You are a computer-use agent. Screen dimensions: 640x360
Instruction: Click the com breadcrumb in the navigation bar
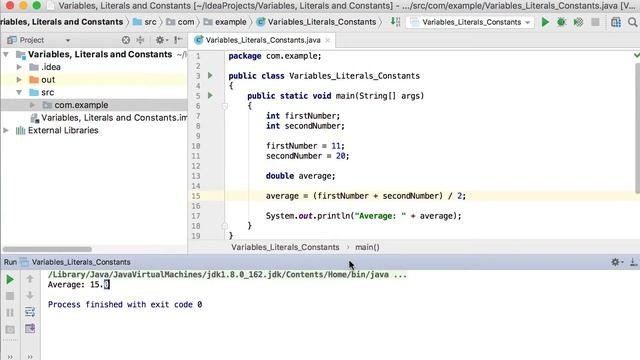click(180, 22)
